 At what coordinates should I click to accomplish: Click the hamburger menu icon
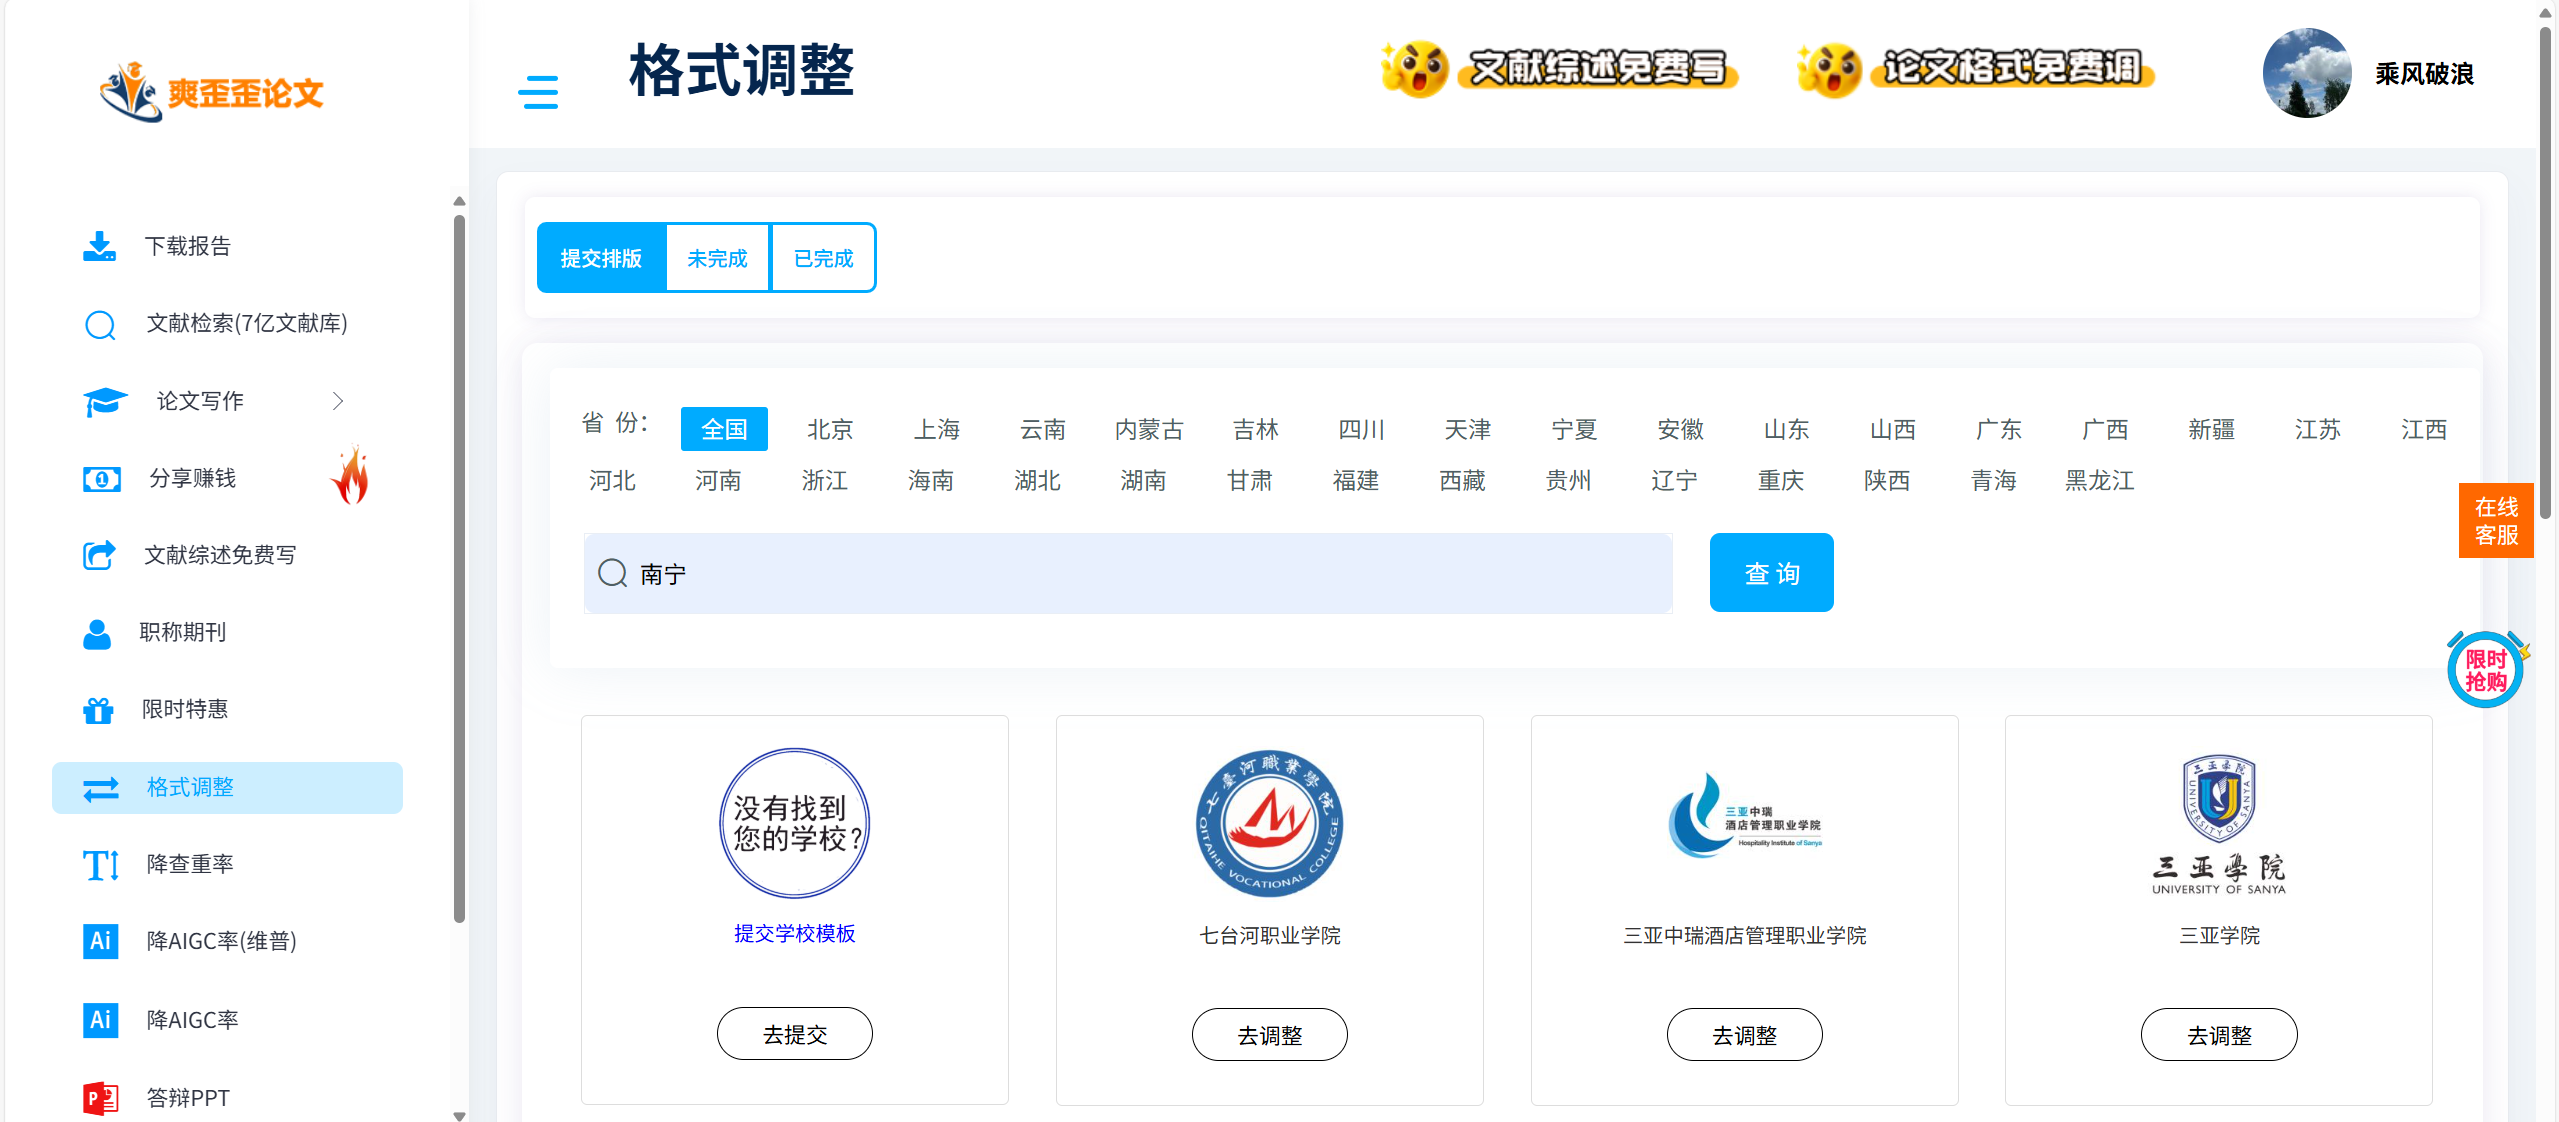click(x=538, y=92)
